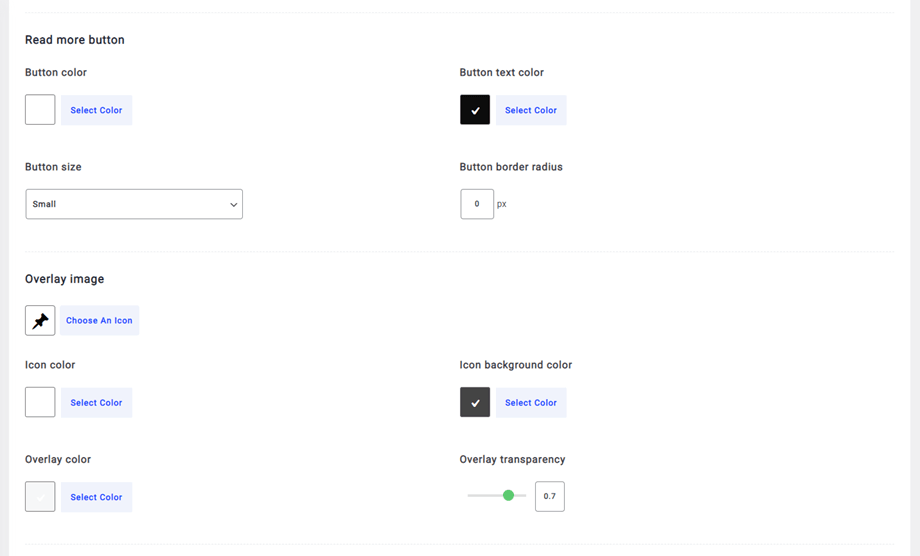Image resolution: width=920 pixels, height=556 pixels.
Task: Click the dark Icon background color swatch
Action: point(475,402)
